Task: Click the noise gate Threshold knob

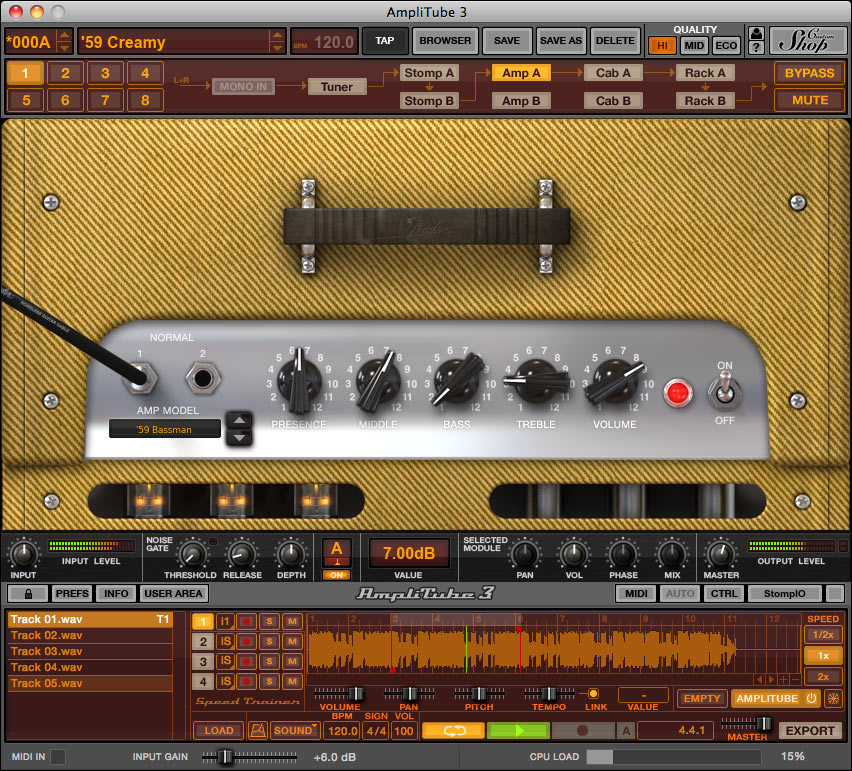Action: point(191,555)
